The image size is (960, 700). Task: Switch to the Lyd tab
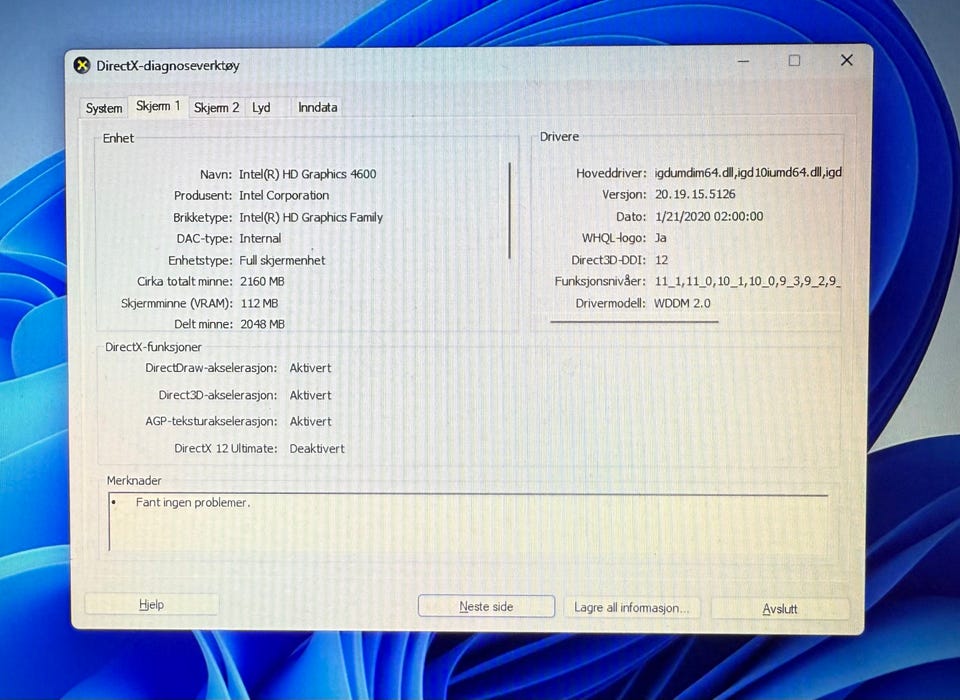(x=261, y=107)
